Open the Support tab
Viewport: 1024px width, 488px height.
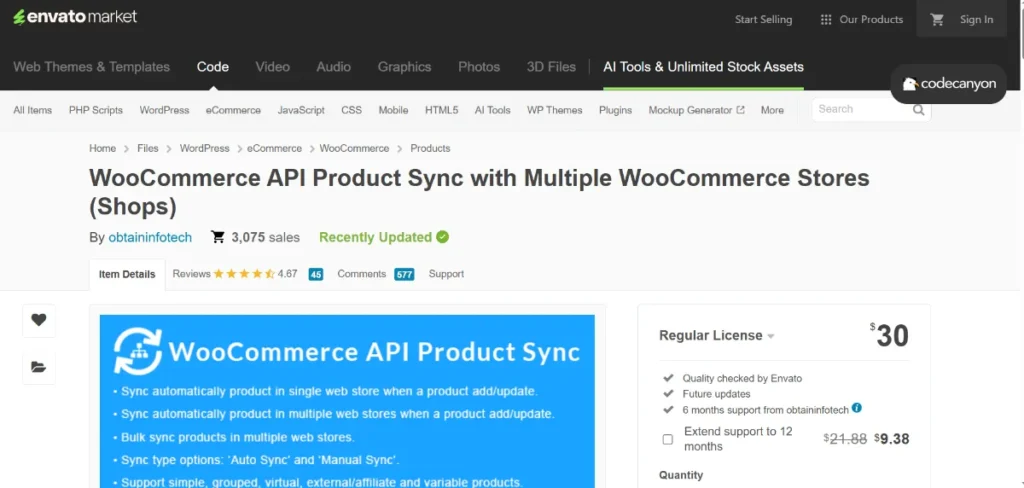[446, 274]
